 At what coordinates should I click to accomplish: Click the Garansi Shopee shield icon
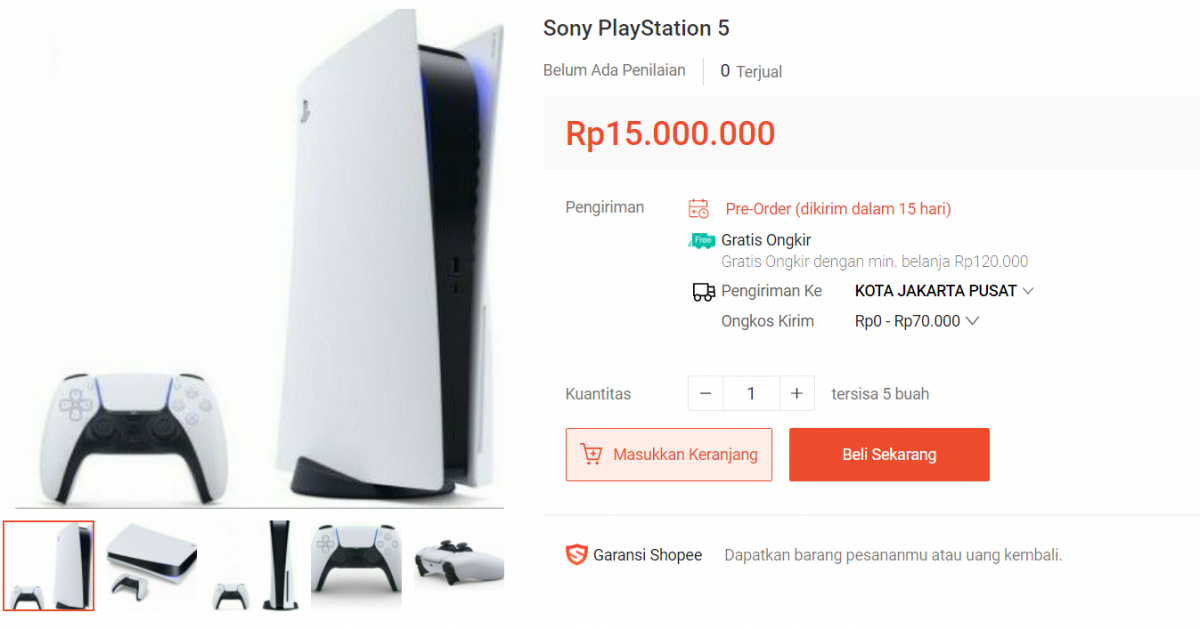[x=576, y=555]
